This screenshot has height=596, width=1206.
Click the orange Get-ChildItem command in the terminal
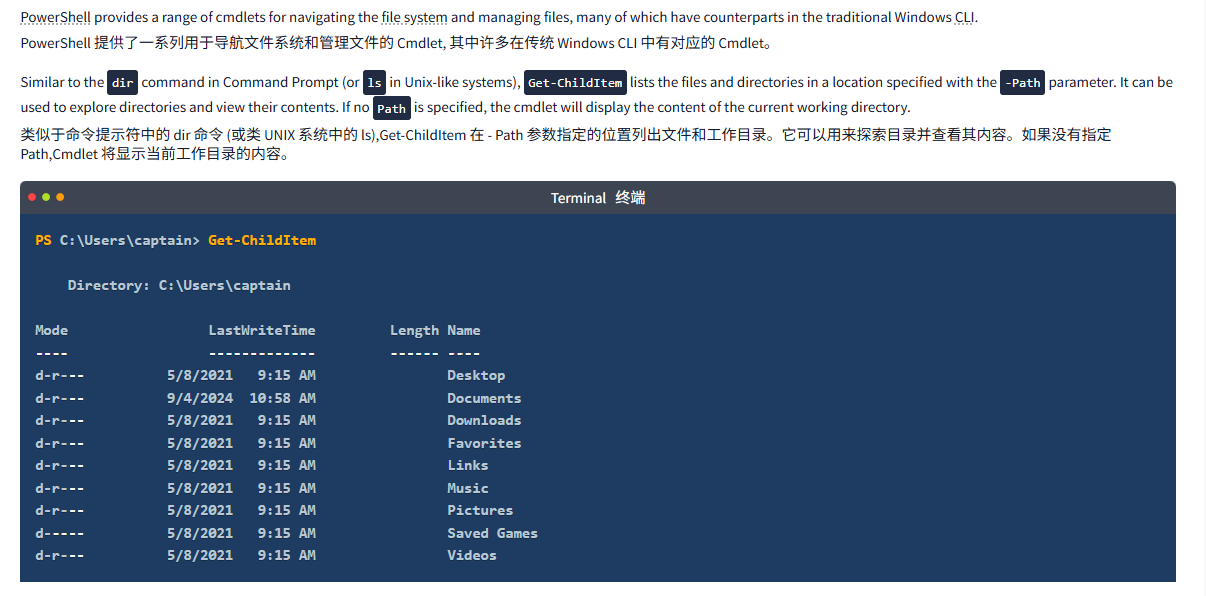[262, 240]
